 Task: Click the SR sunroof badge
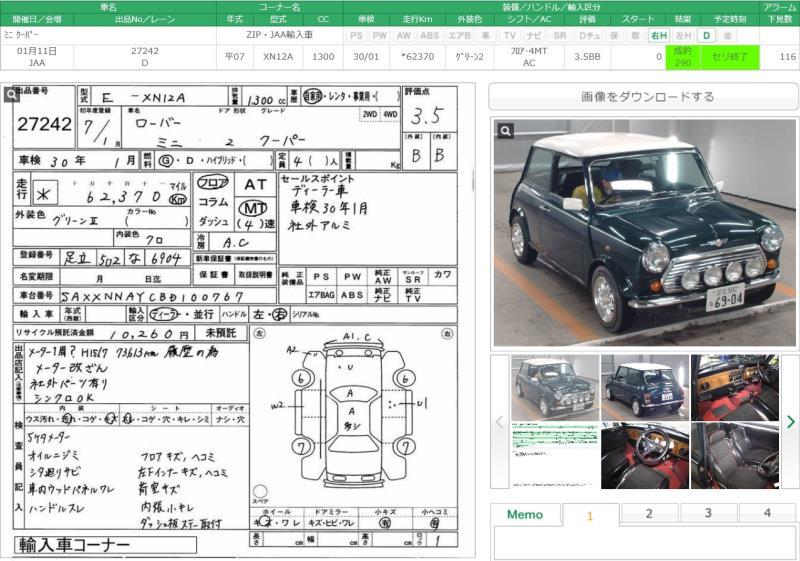click(560, 35)
